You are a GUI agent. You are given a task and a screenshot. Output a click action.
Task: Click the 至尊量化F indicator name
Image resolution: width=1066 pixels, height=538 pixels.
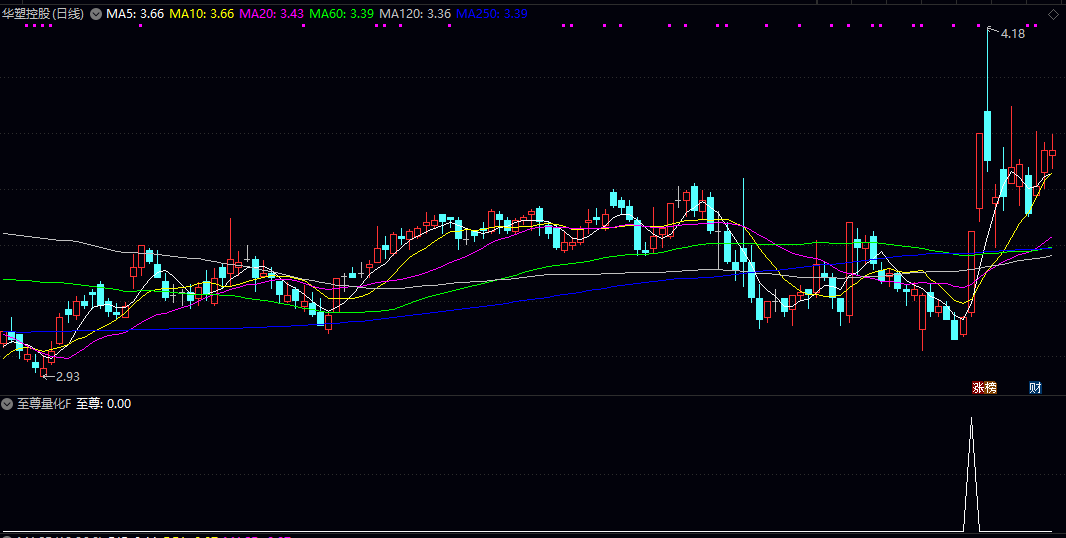click(x=43, y=404)
